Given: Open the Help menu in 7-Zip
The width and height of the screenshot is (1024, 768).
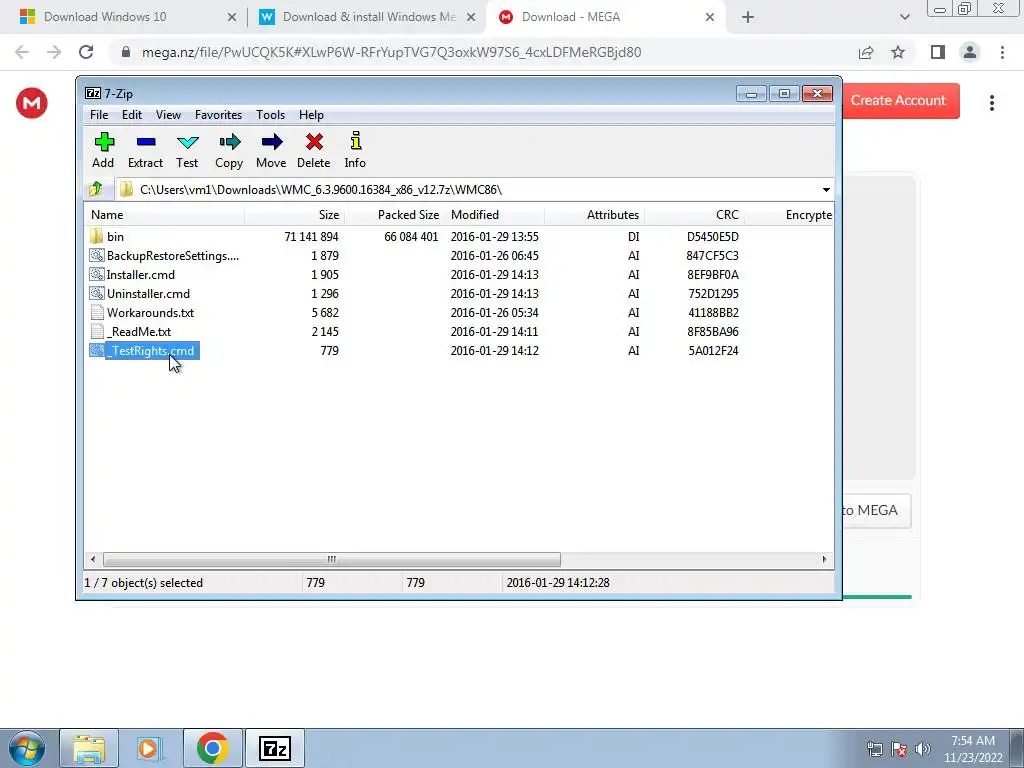Looking at the screenshot, I should point(311,115).
